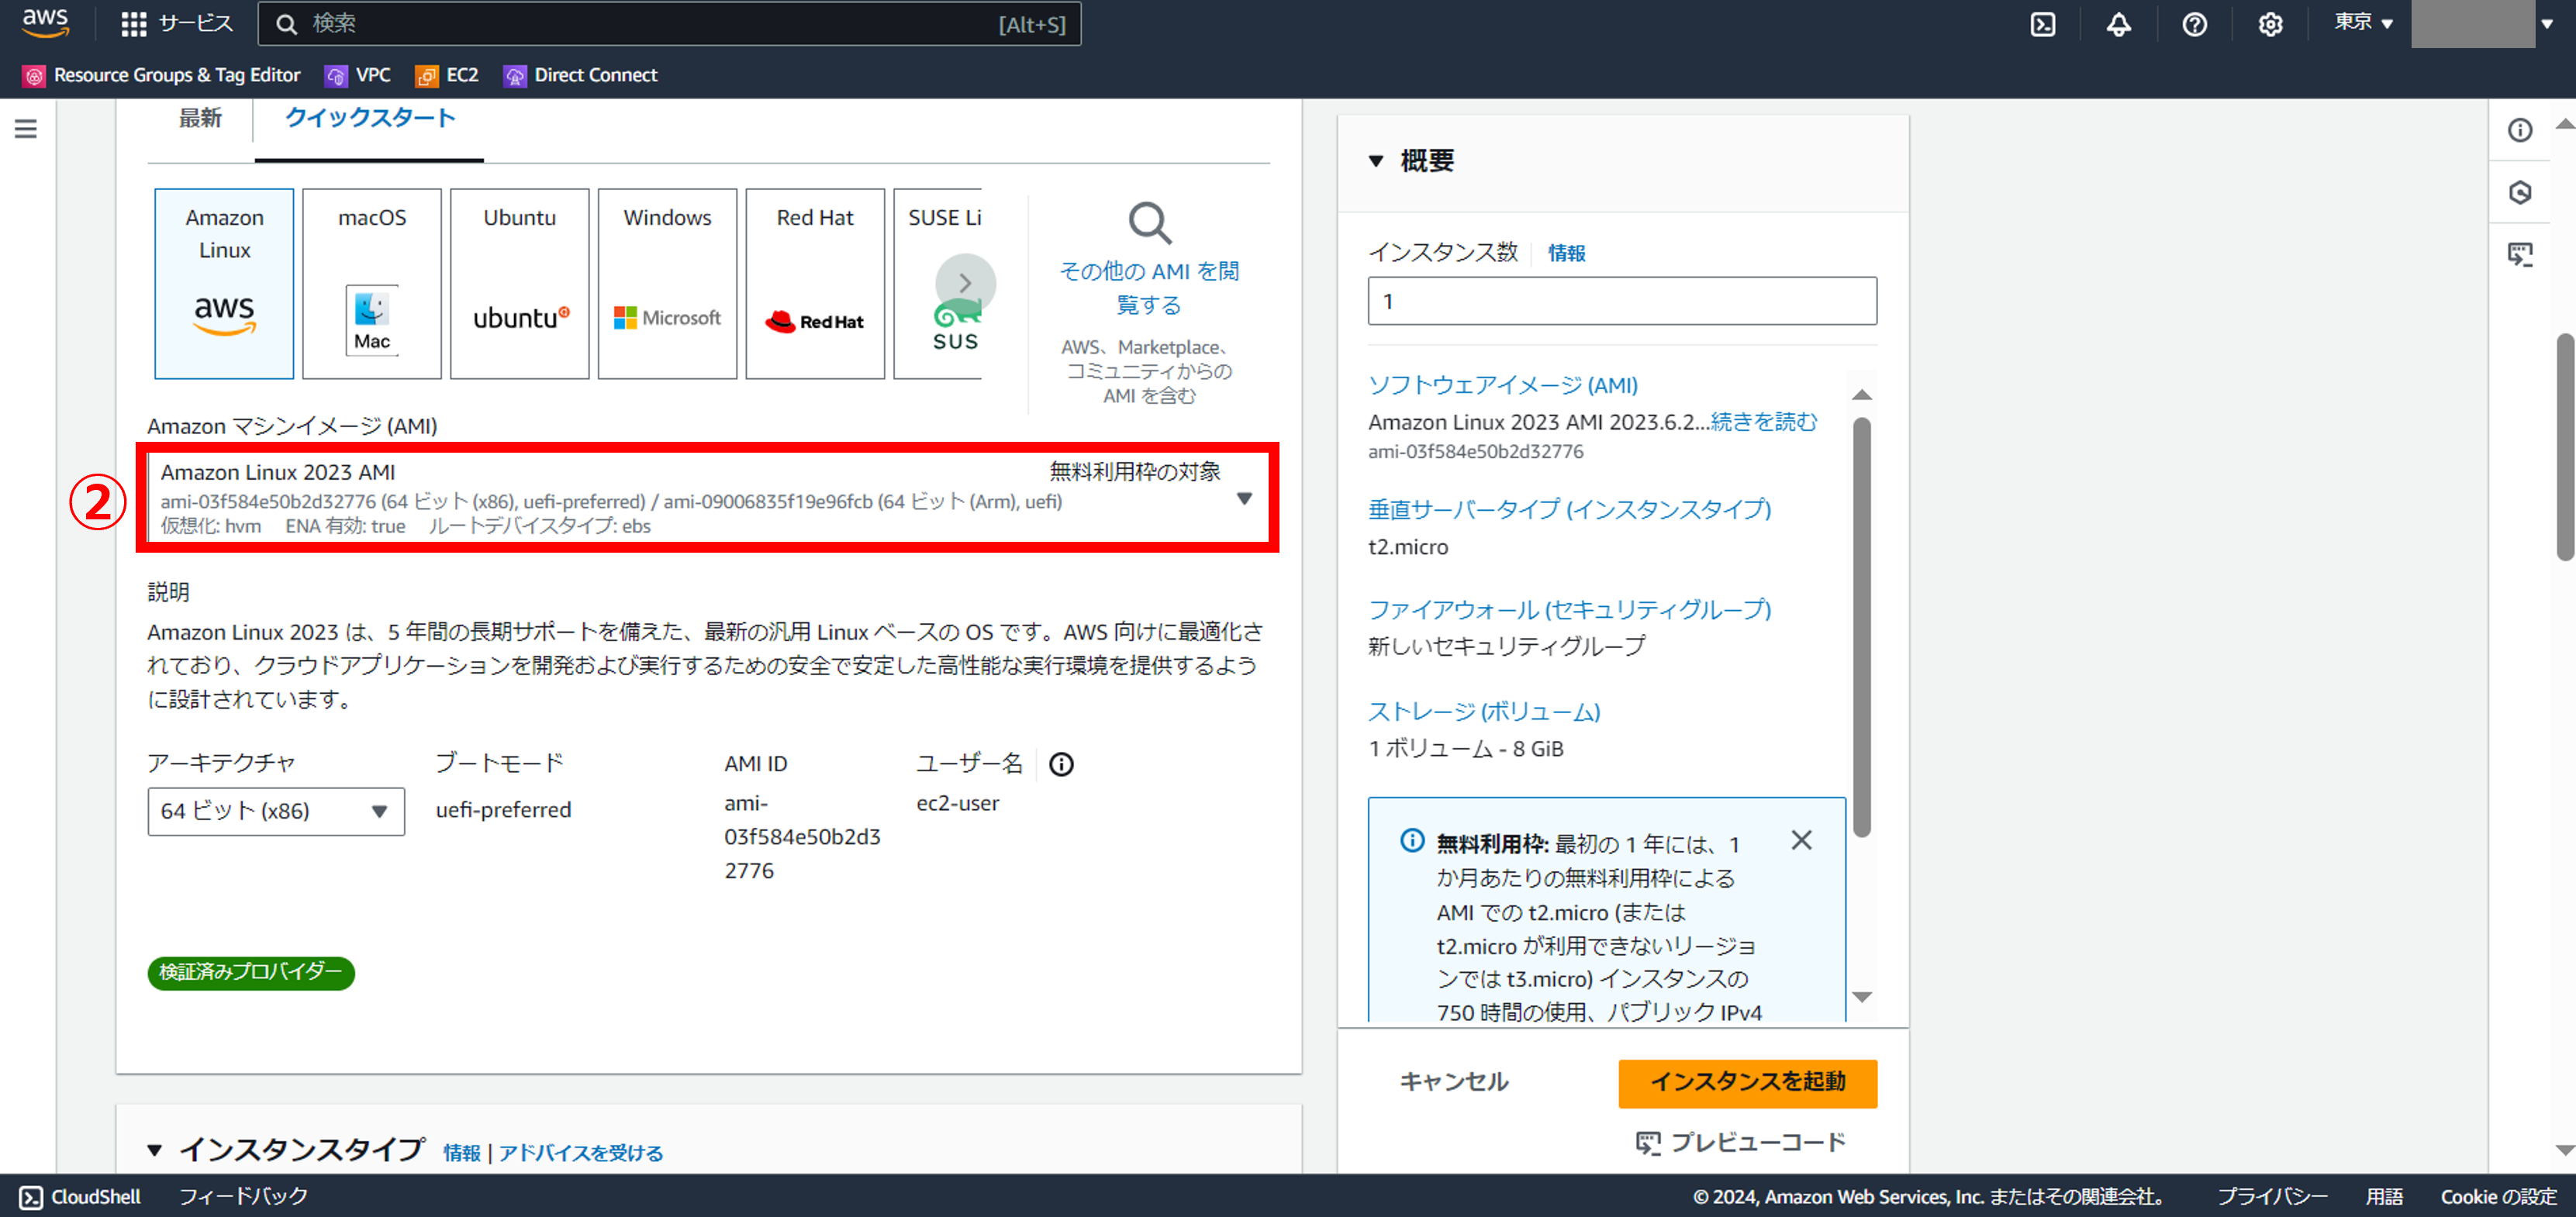This screenshot has width=2576, height=1217.
Task: Switch to the クイックスタート tab
Action: point(369,118)
